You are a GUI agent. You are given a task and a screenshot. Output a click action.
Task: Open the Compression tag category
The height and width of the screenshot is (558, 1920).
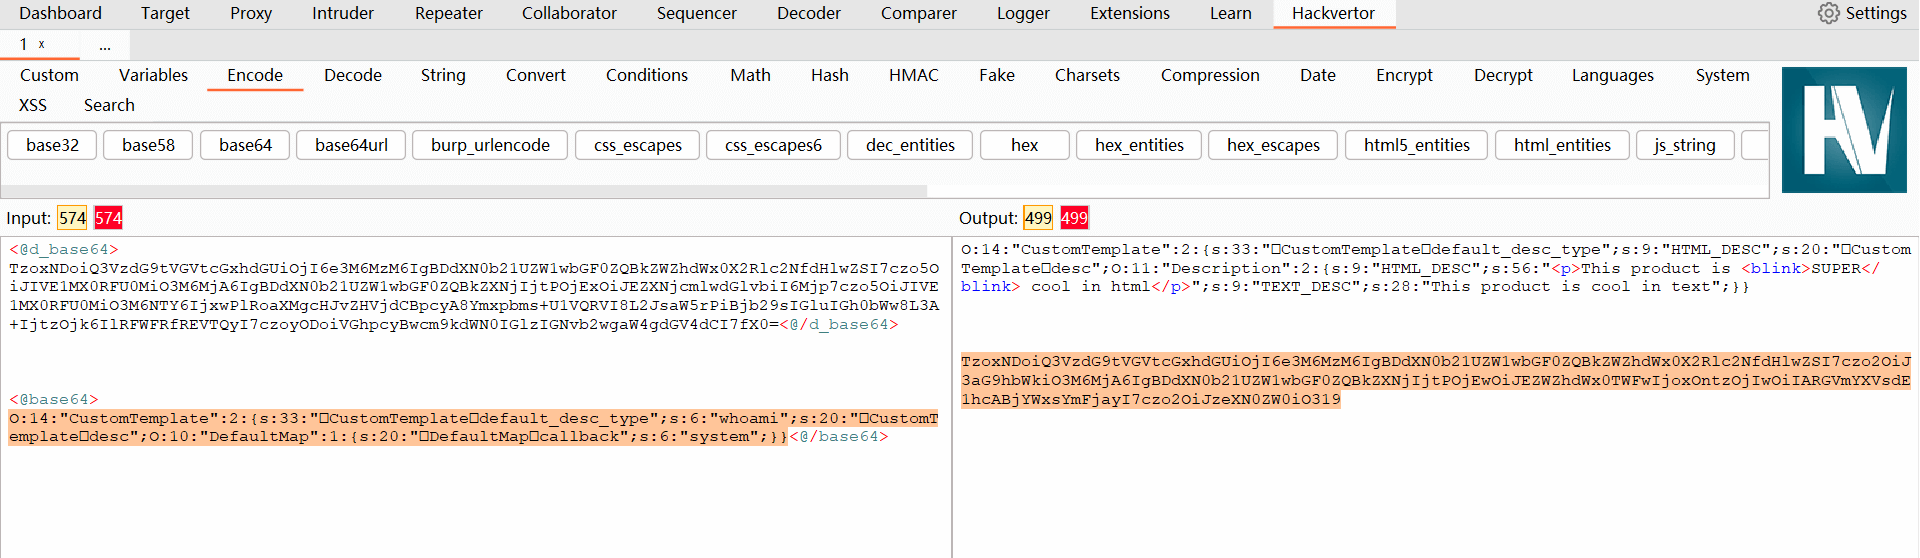click(x=1209, y=75)
